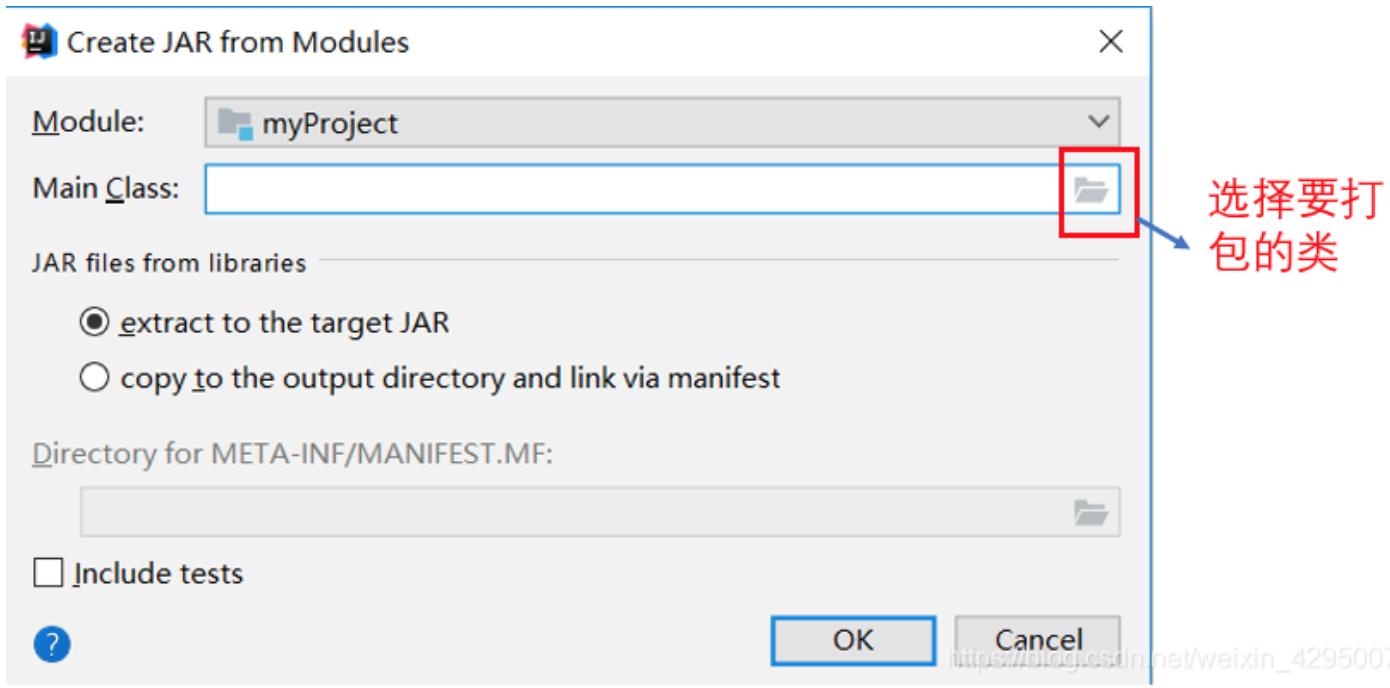The image size is (1390, 688).
Task: Click the module folder icon beside myProject
Action: tap(235, 124)
